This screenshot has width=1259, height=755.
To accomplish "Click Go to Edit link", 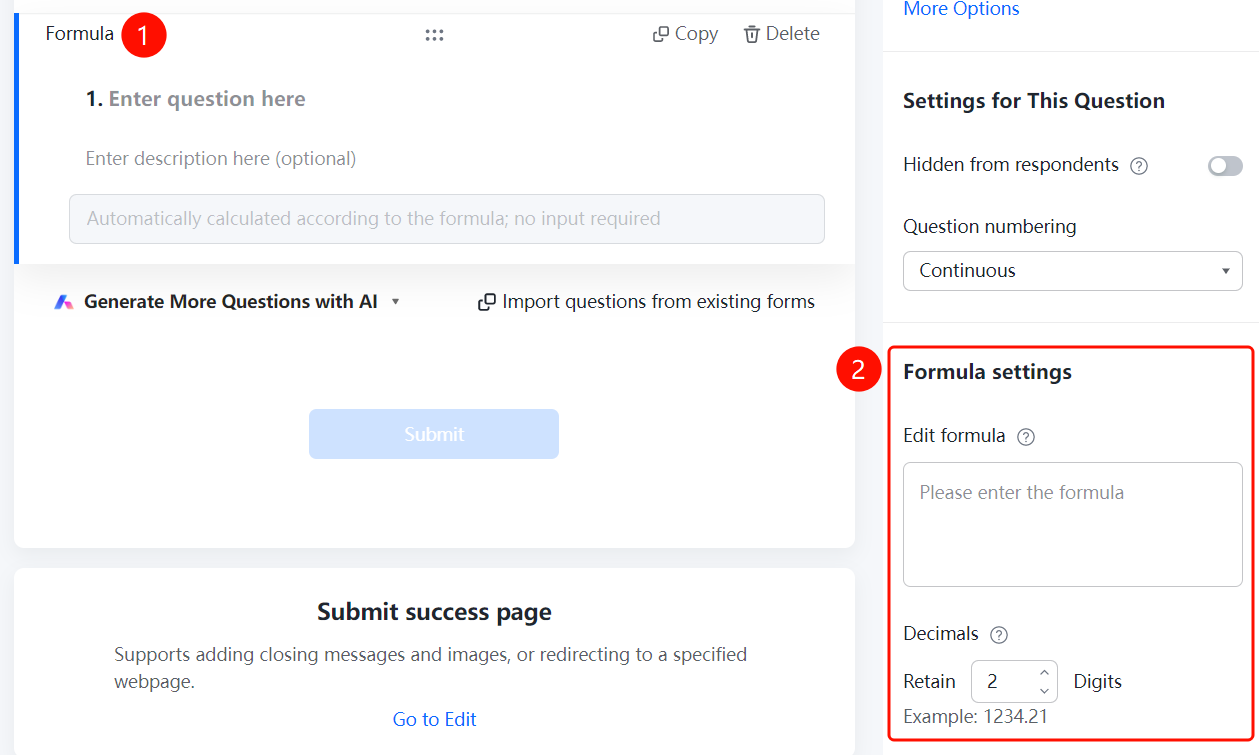I will [x=434, y=720].
